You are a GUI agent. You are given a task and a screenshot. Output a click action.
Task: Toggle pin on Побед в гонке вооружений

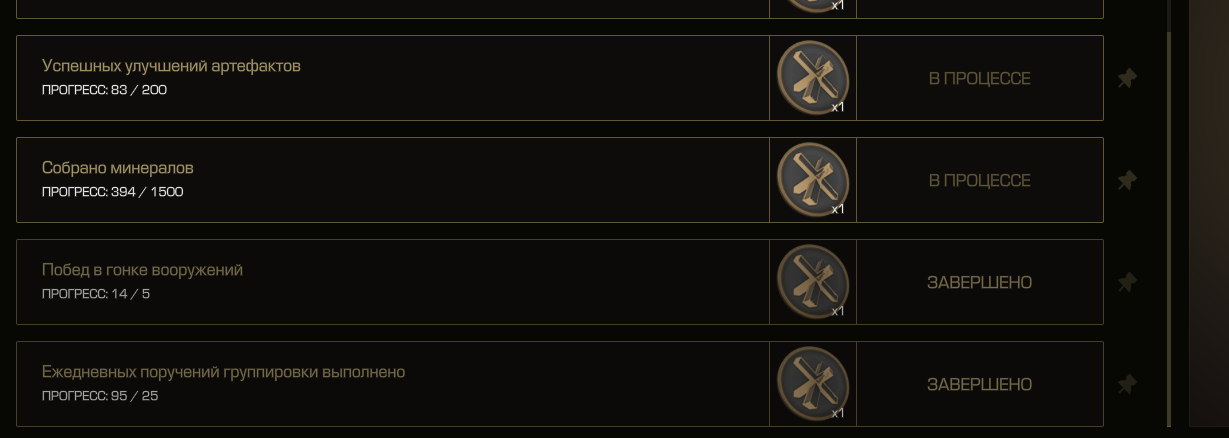(1127, 282)
